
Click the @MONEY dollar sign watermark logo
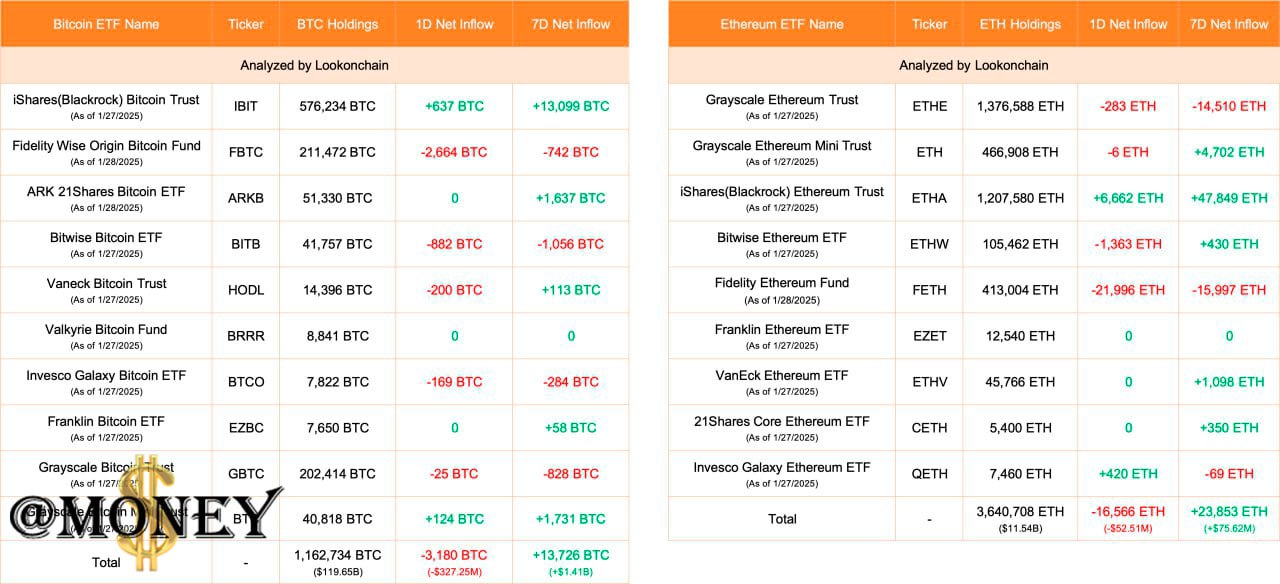point(145,513)
